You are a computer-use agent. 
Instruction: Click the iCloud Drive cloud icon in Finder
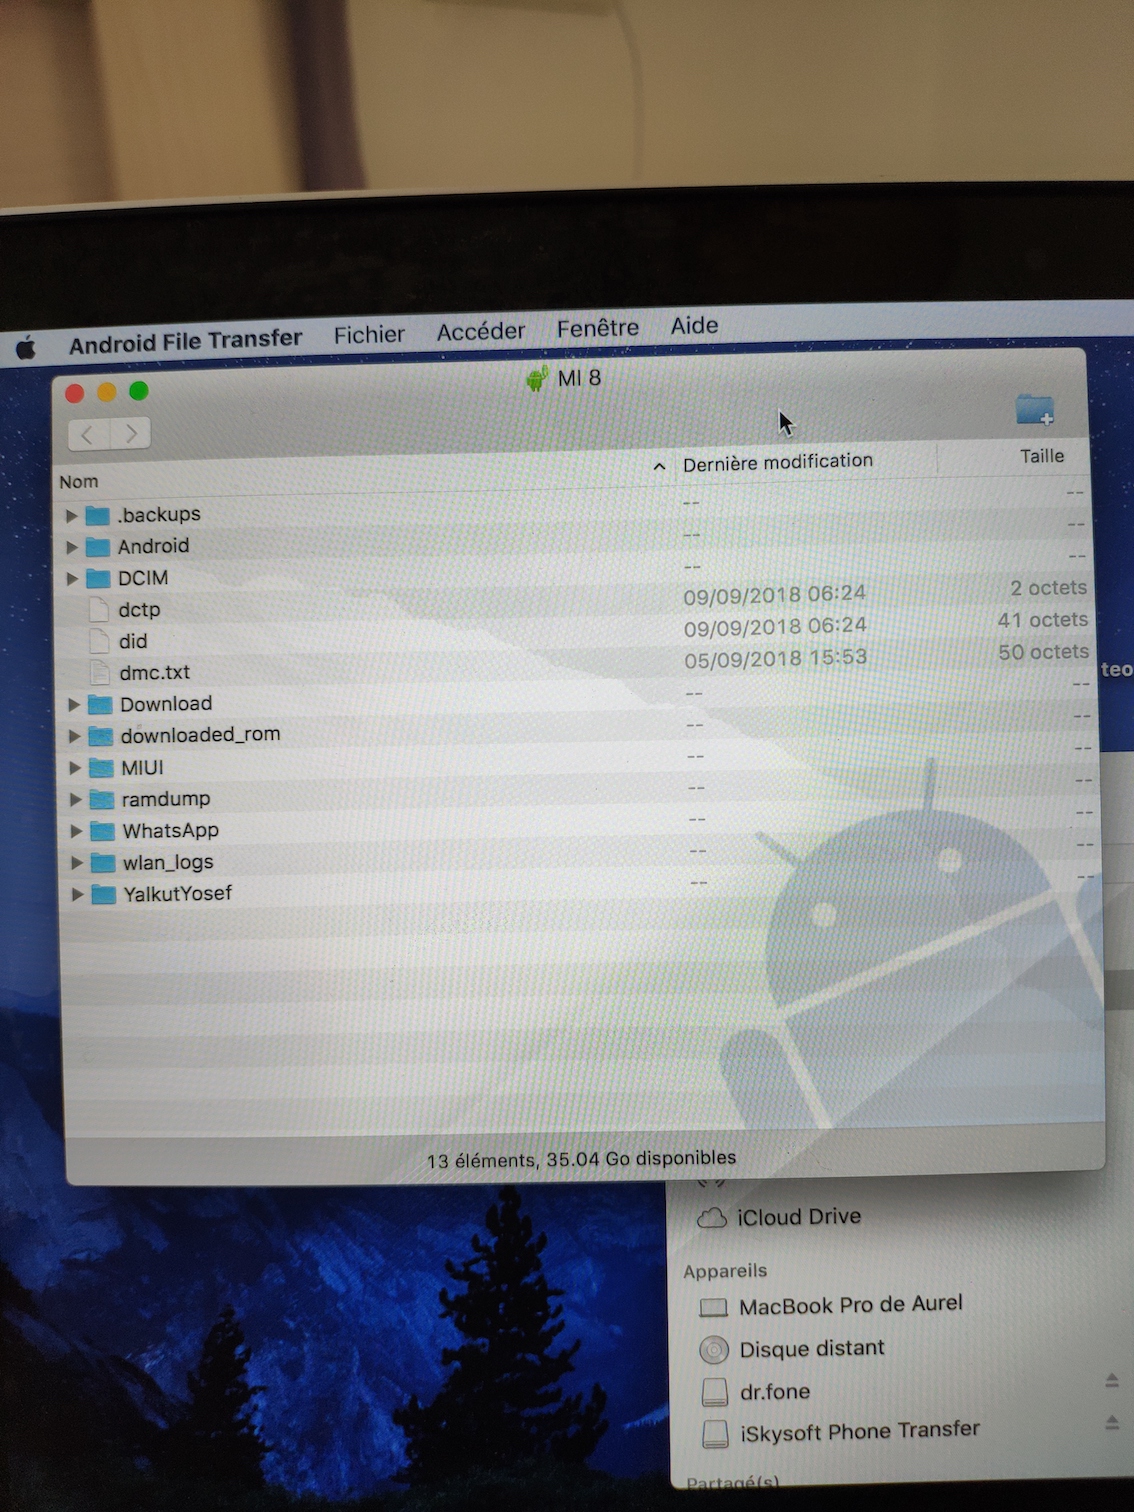712,1218
